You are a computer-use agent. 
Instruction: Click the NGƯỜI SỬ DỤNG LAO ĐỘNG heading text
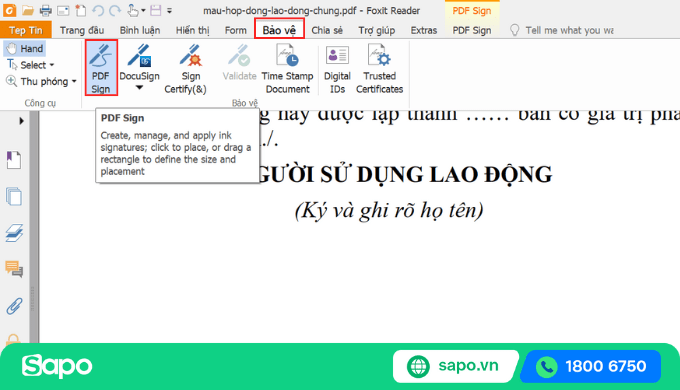click(x=405, y=174)
